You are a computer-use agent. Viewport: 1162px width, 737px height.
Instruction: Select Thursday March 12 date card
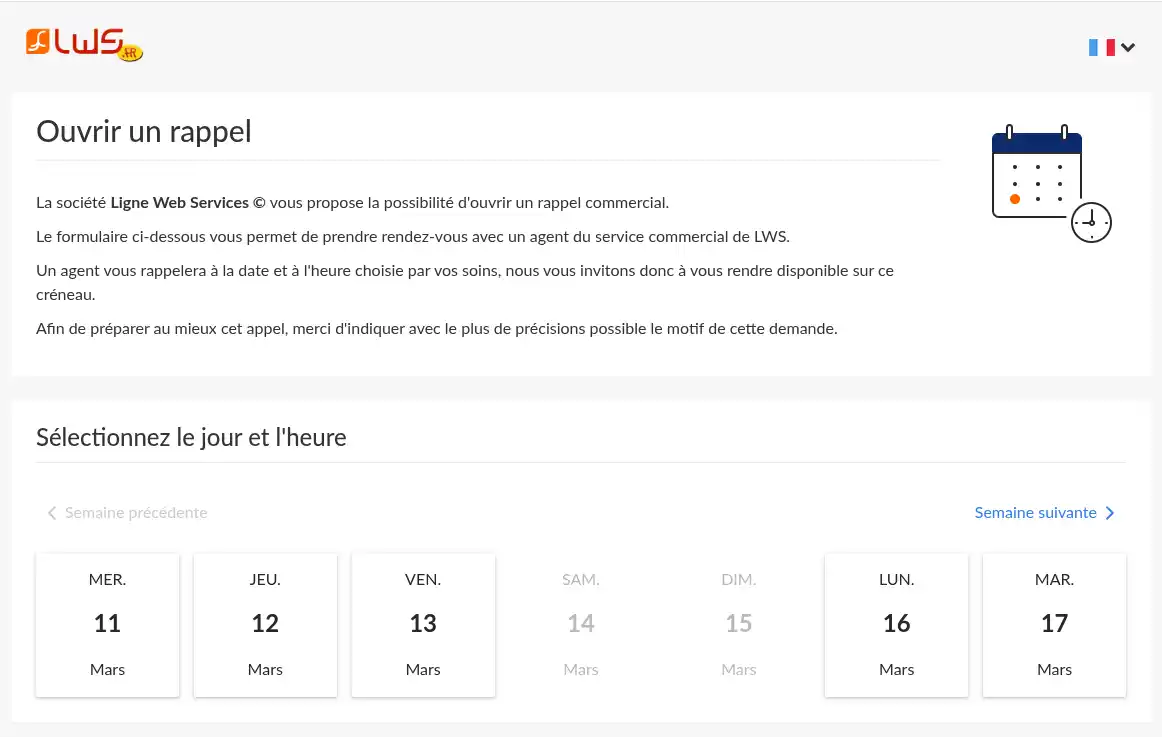[x=265, y=624]
